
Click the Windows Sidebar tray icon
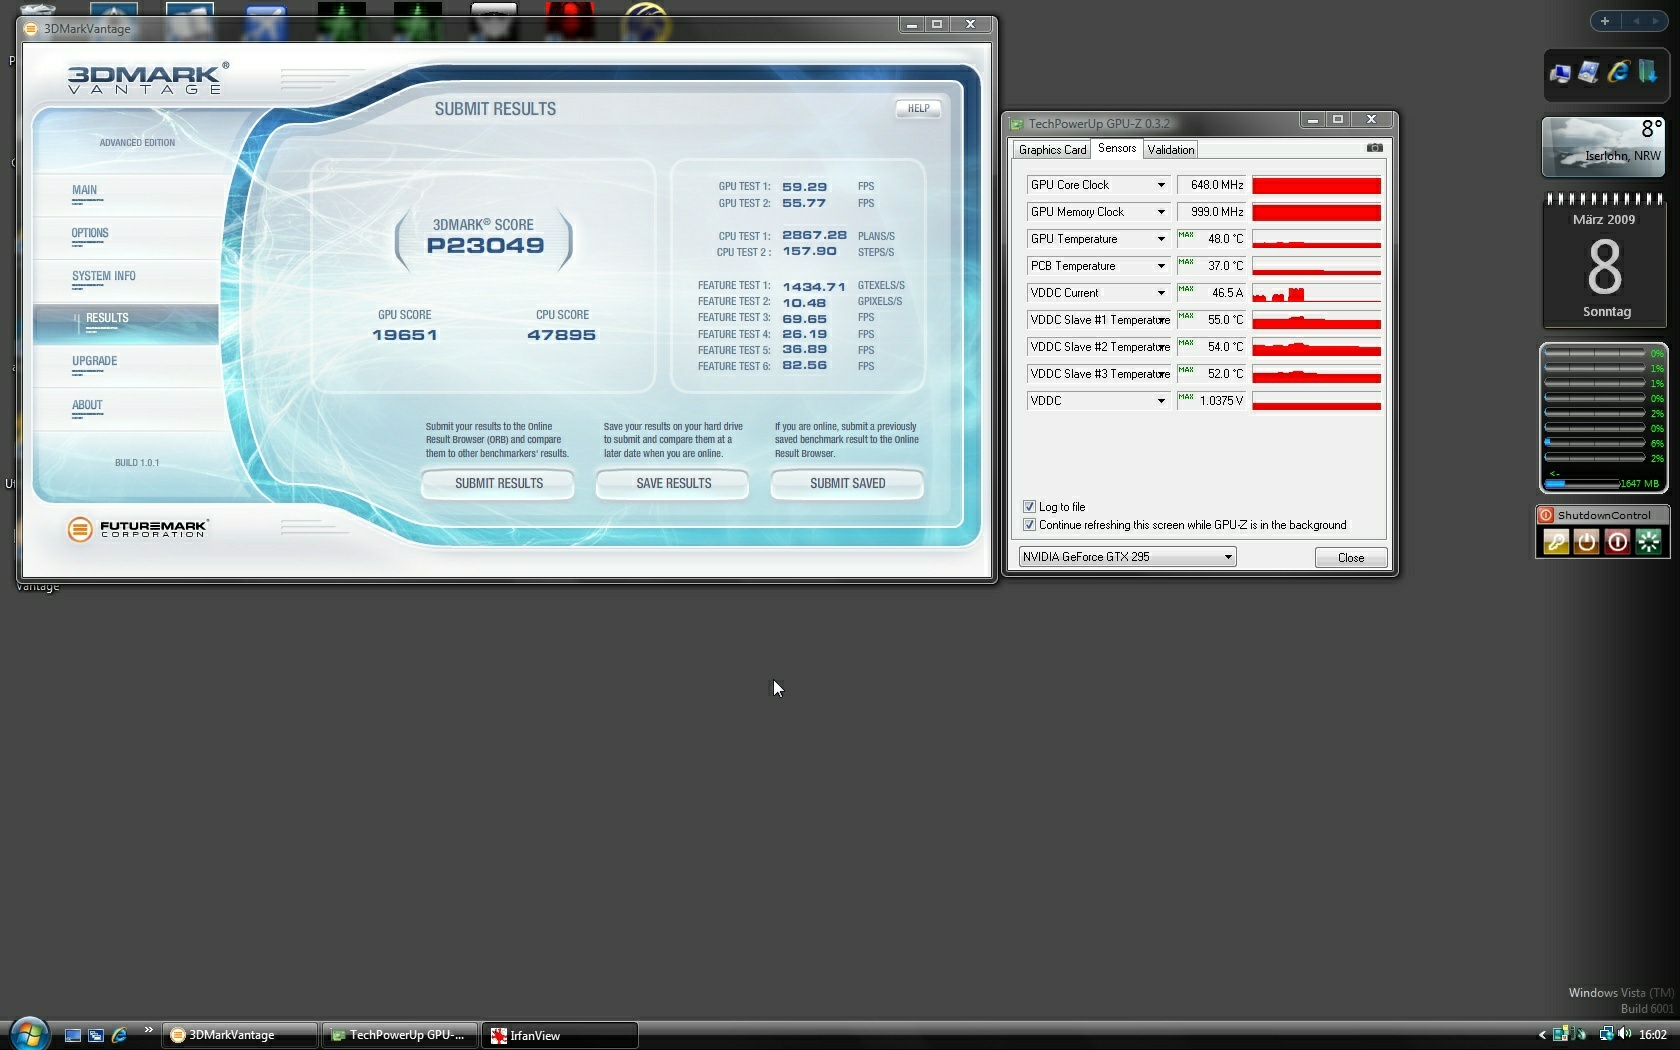[x=1559, y=1035]
